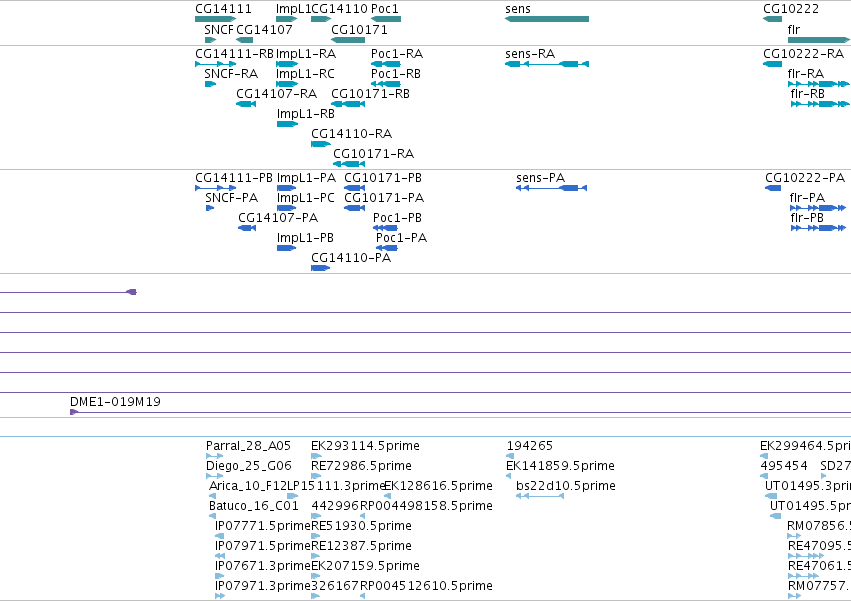Click the LP15111.3prime EST glyph
The height and width of the screenshot is (601, 851).
293,496
